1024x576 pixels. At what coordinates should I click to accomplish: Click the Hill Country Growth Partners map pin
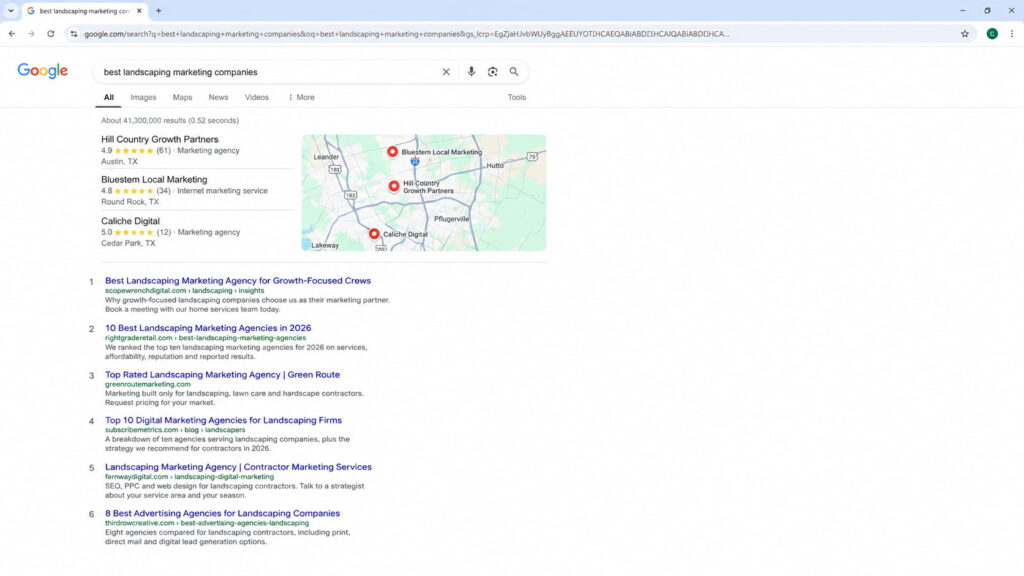394,186
